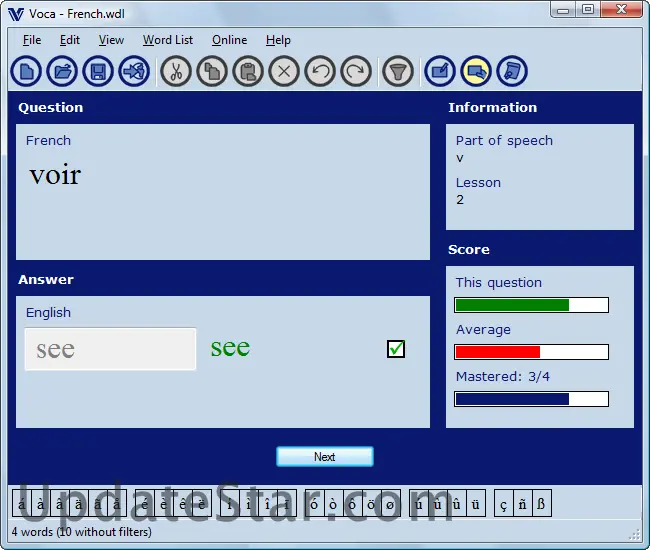Insert the ñ character

coord(523,503)
